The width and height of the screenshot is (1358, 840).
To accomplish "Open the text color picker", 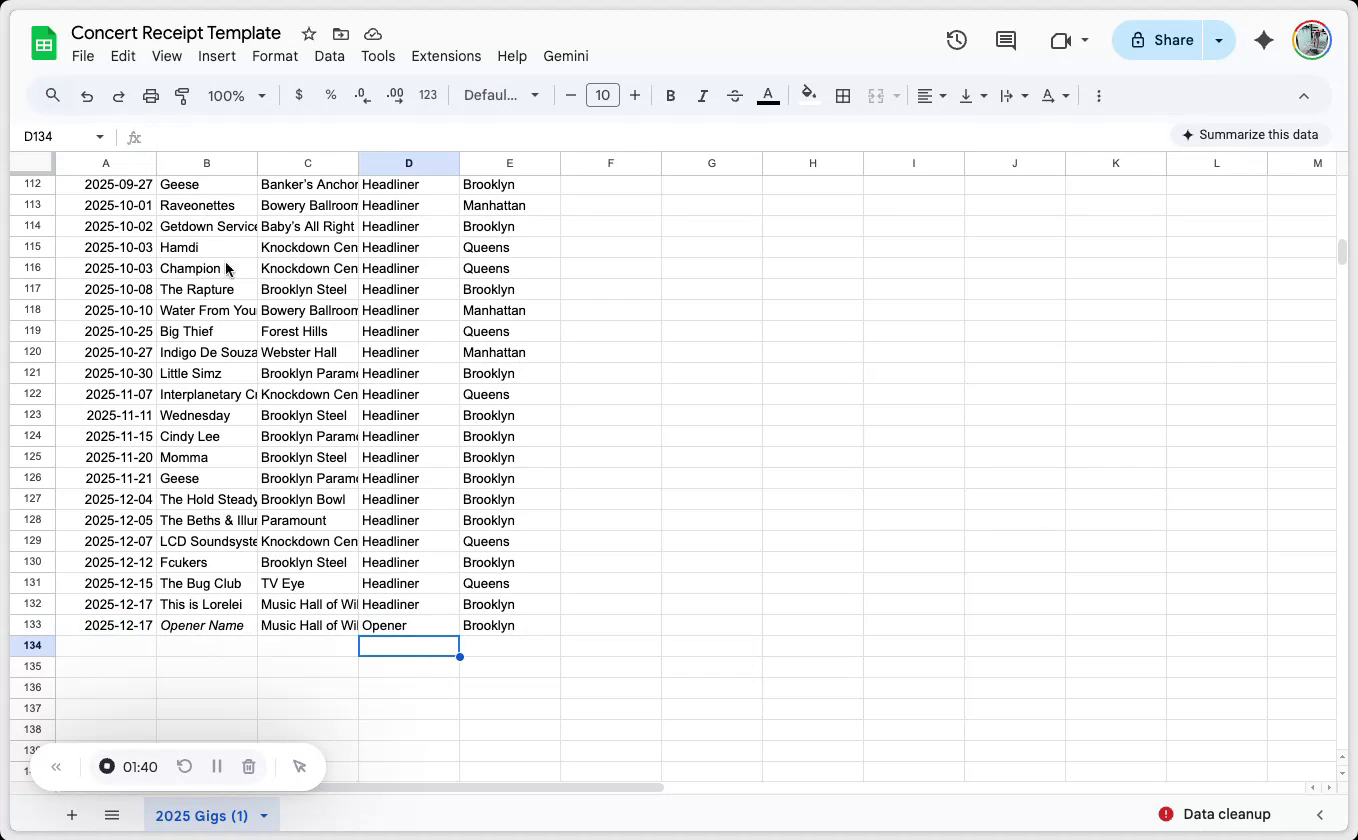I will pos(768,96).
